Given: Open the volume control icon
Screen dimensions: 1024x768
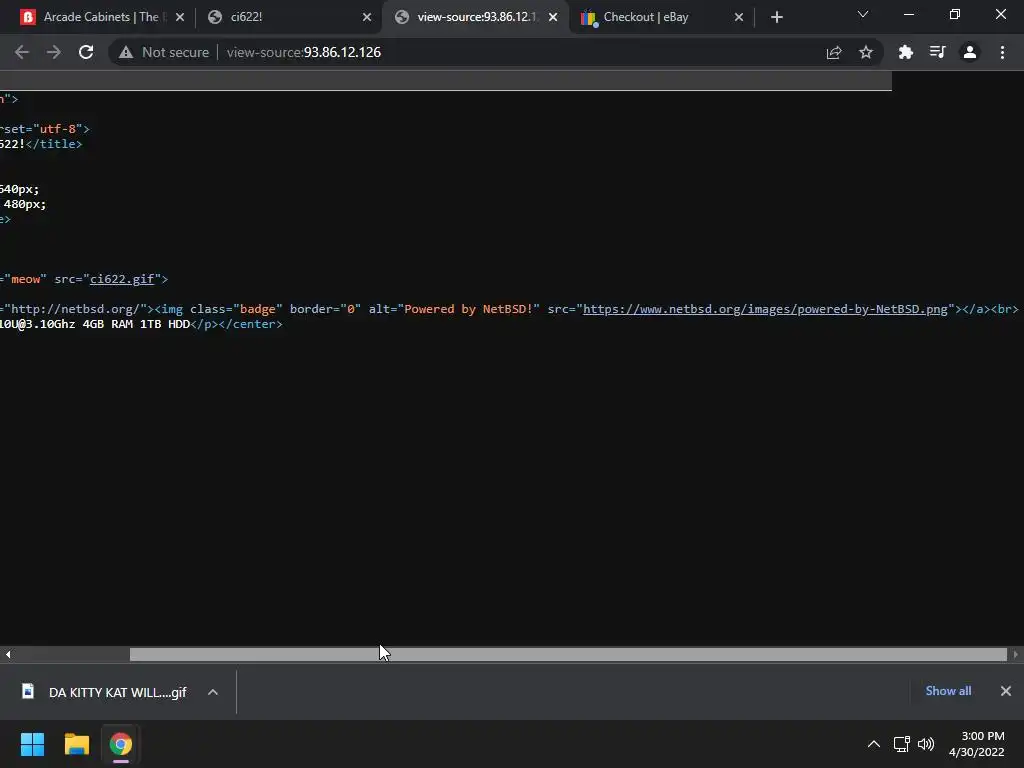Looking at the screenshot, I should coord(926,744).
